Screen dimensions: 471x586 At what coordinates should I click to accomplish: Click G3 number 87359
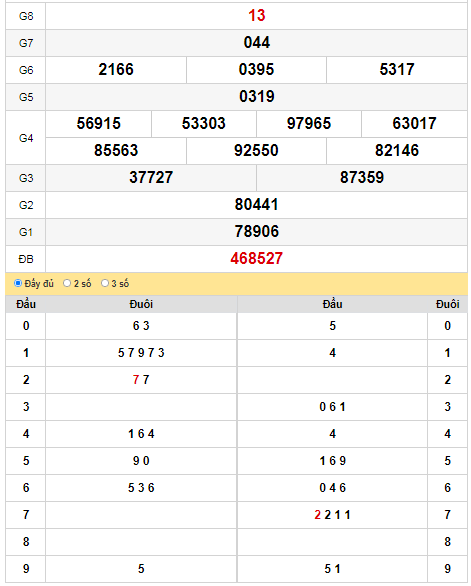(x=362, y=178)
